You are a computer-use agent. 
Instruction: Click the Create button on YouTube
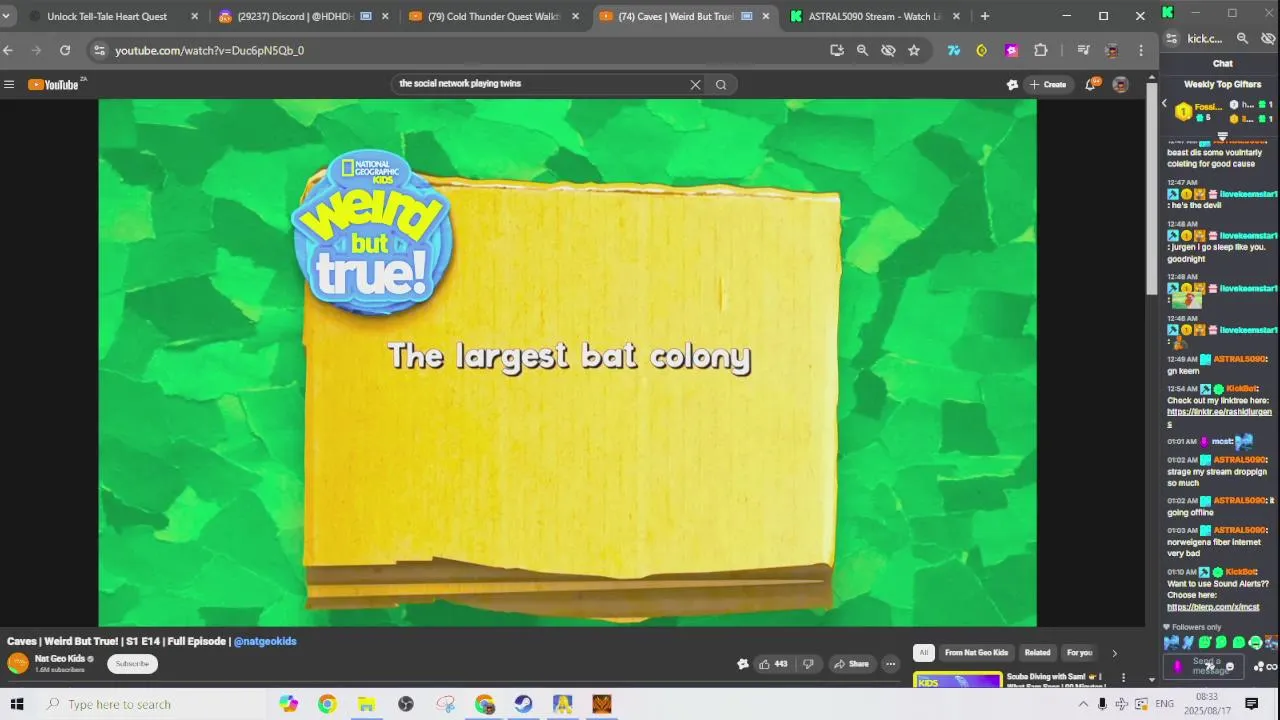pos(1049,84)
